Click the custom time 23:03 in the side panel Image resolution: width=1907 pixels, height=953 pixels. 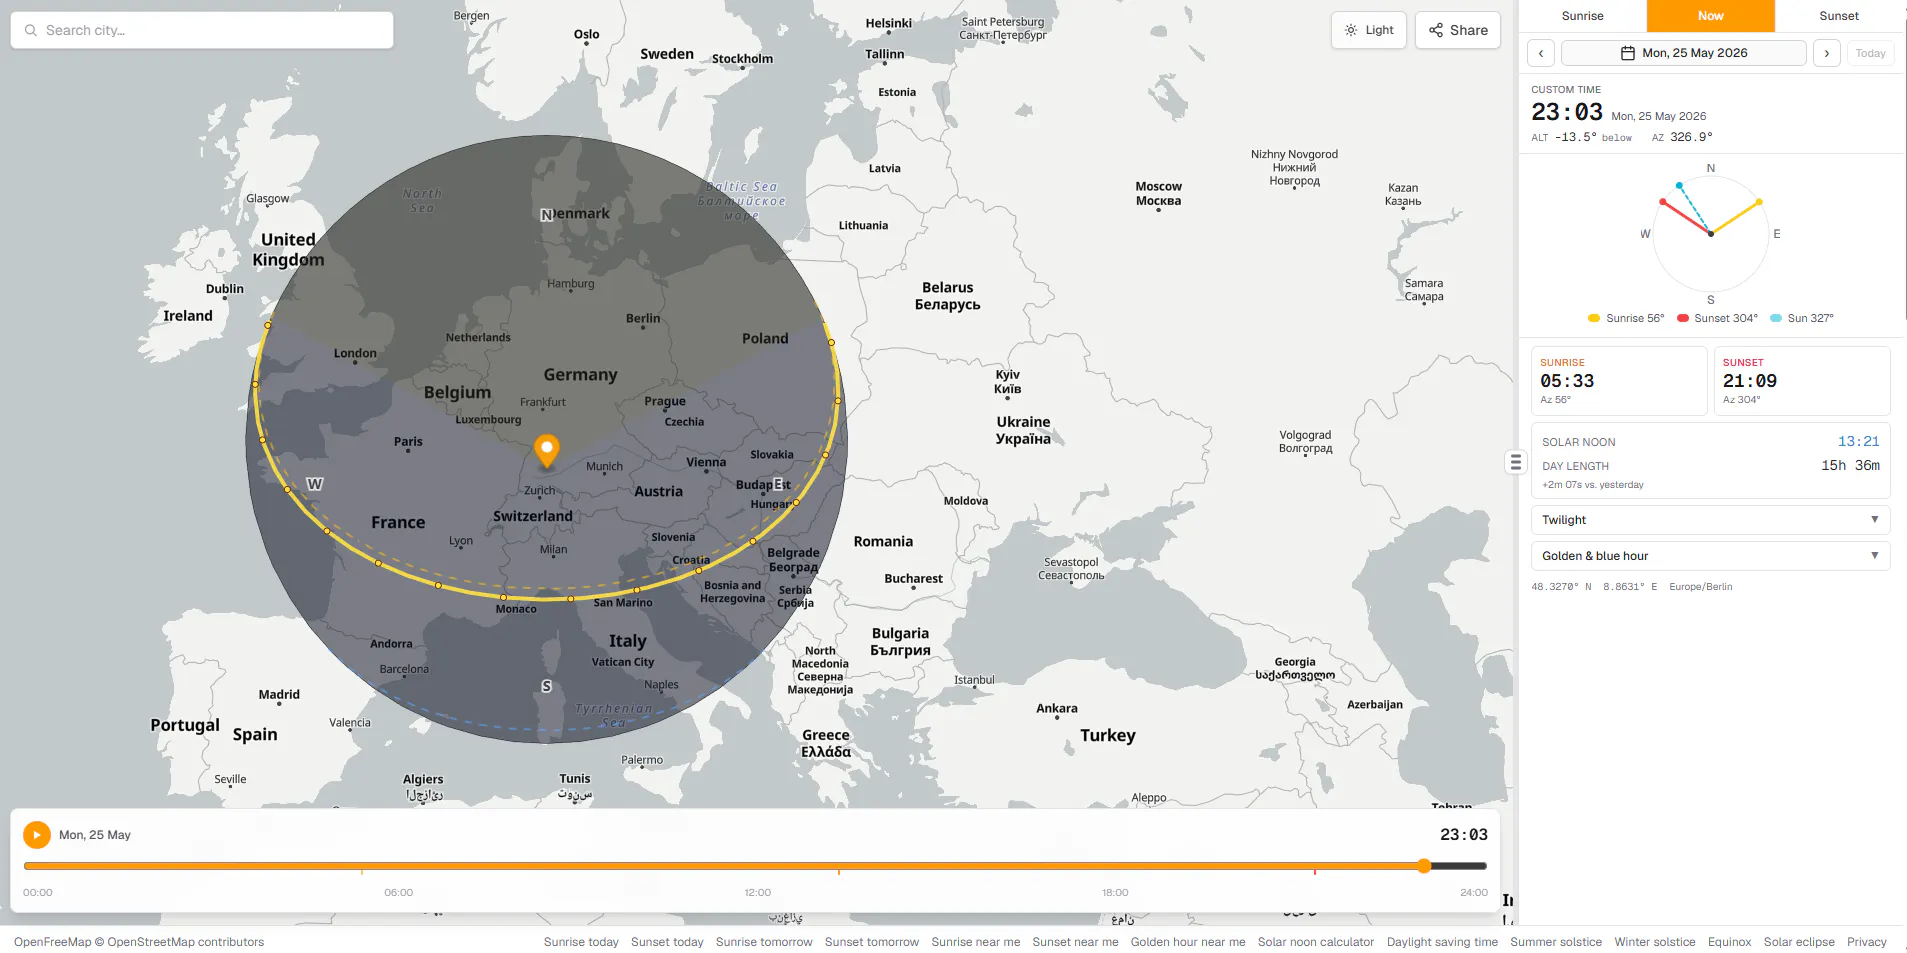pos(1567,112)
